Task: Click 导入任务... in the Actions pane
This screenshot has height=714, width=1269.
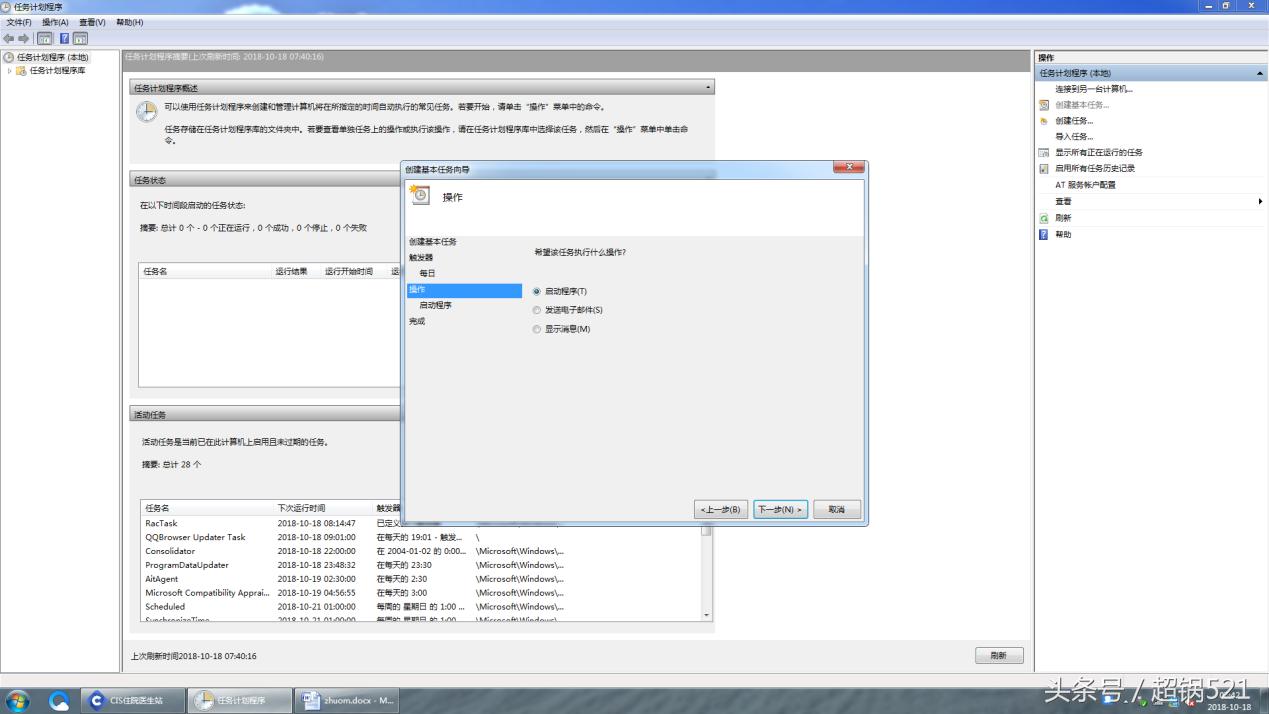Action: point(1074,137)
